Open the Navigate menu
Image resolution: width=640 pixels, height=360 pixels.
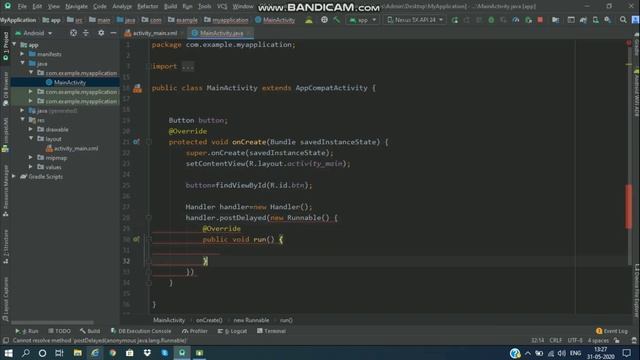tap(76, 7)
